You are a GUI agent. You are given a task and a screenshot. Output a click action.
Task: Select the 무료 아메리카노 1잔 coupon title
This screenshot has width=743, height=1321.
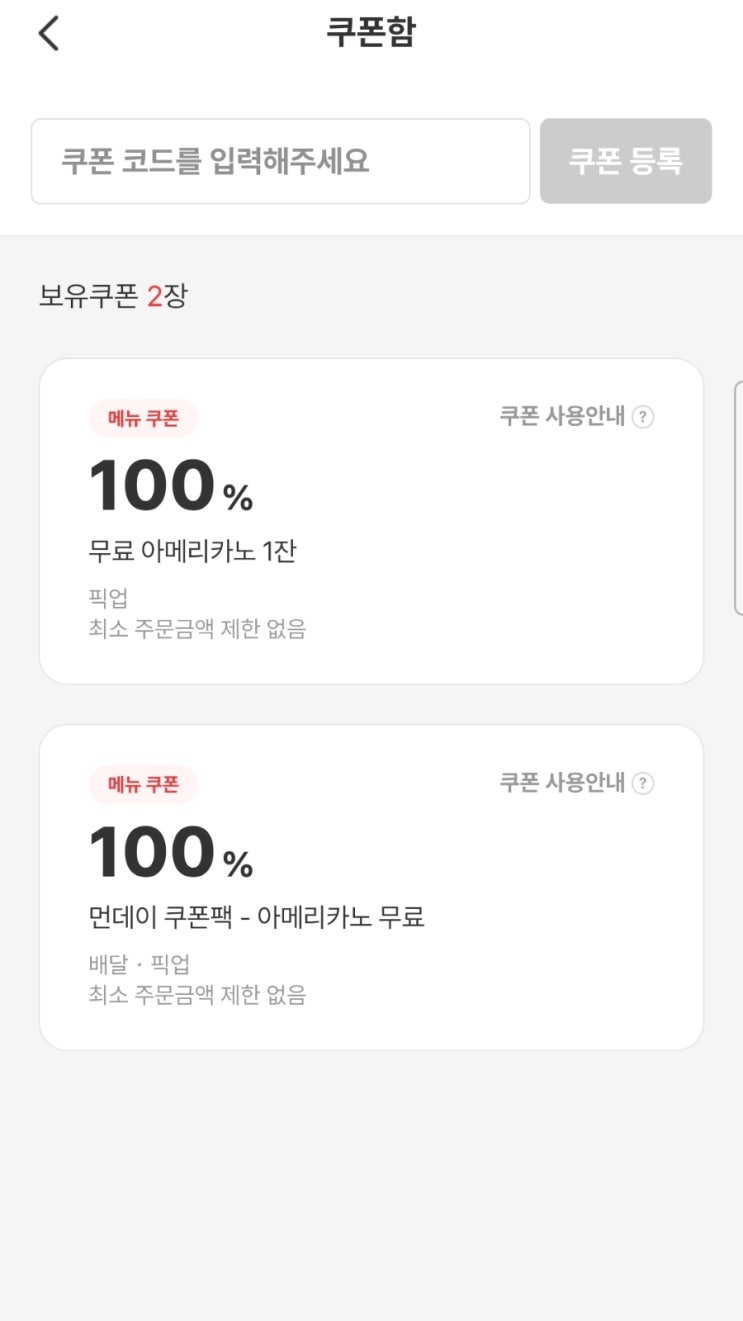(192, 551)
